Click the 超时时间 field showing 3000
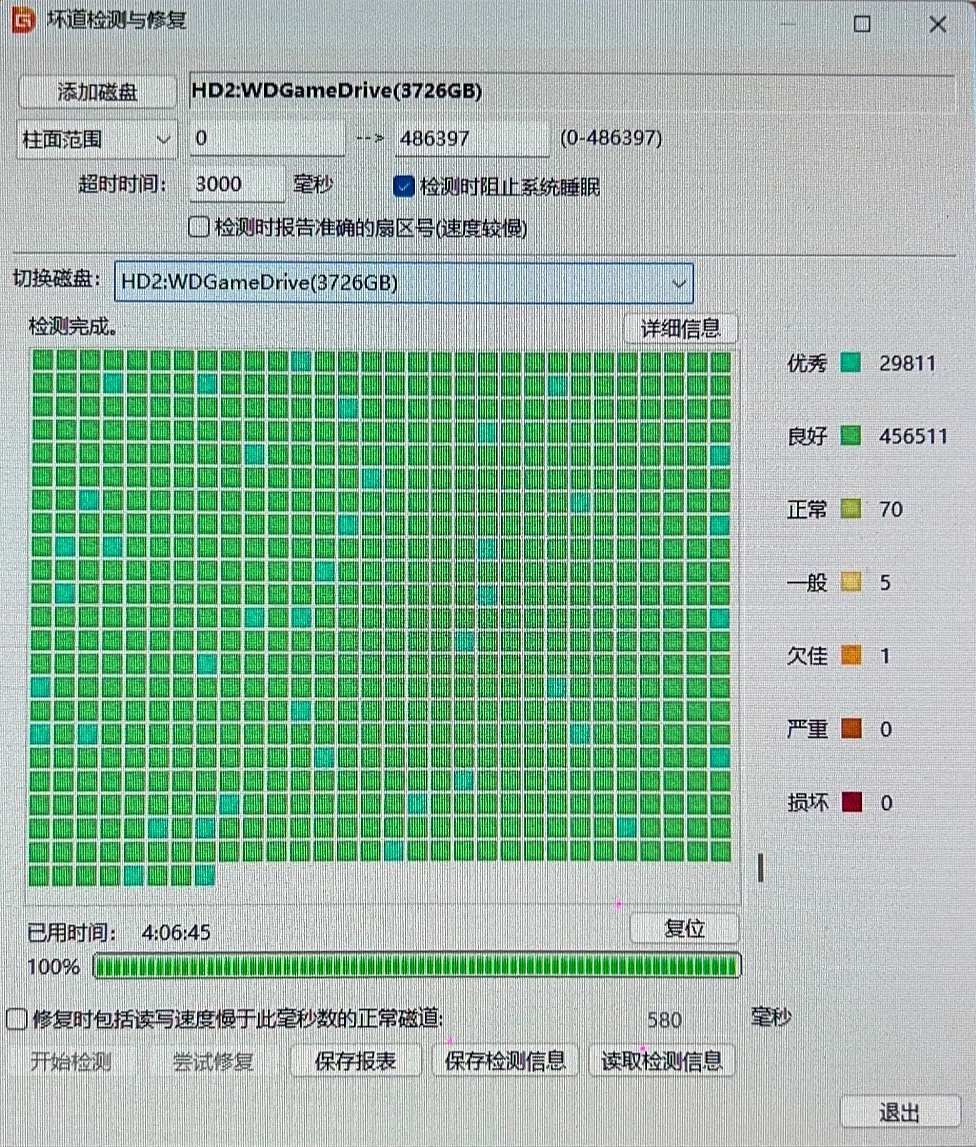This screenshot has height=1147, width=976. pos(237,184)
